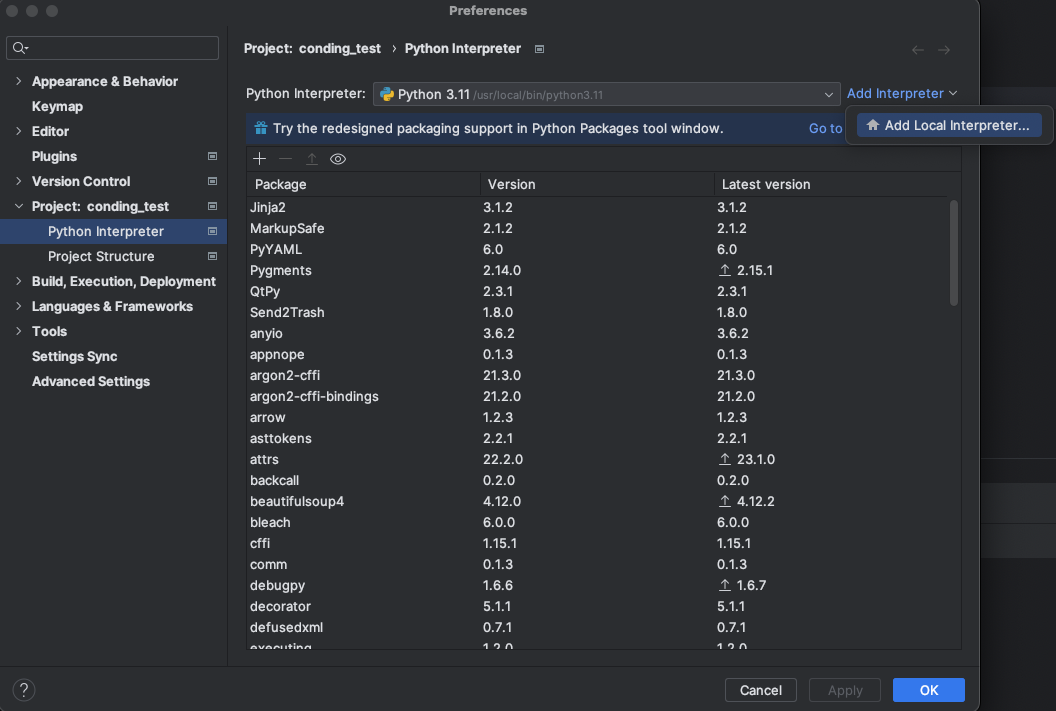The width and height of the screenshot is (1056, 711).
Task: Click the upgrade package arrow icon
Action: [x=312, y=159]
